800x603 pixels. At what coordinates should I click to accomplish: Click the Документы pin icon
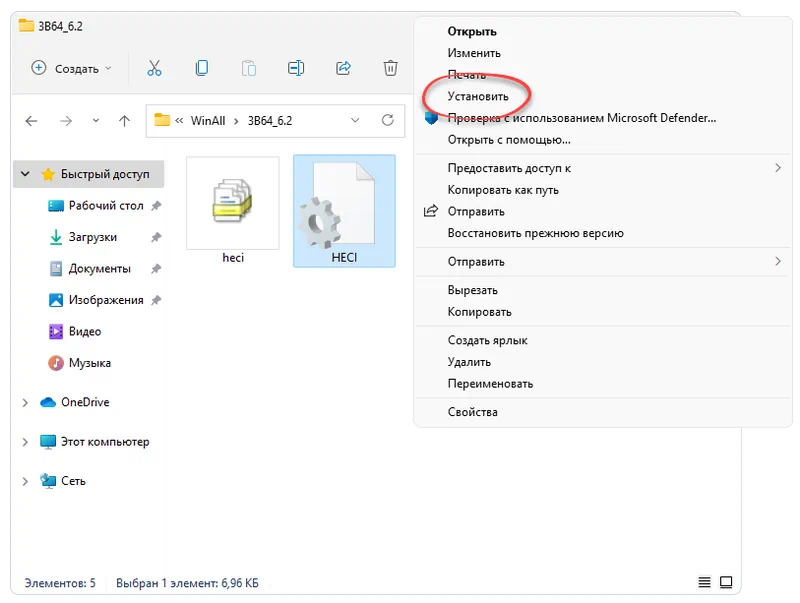pyautogui.click(x=156, y=268)
